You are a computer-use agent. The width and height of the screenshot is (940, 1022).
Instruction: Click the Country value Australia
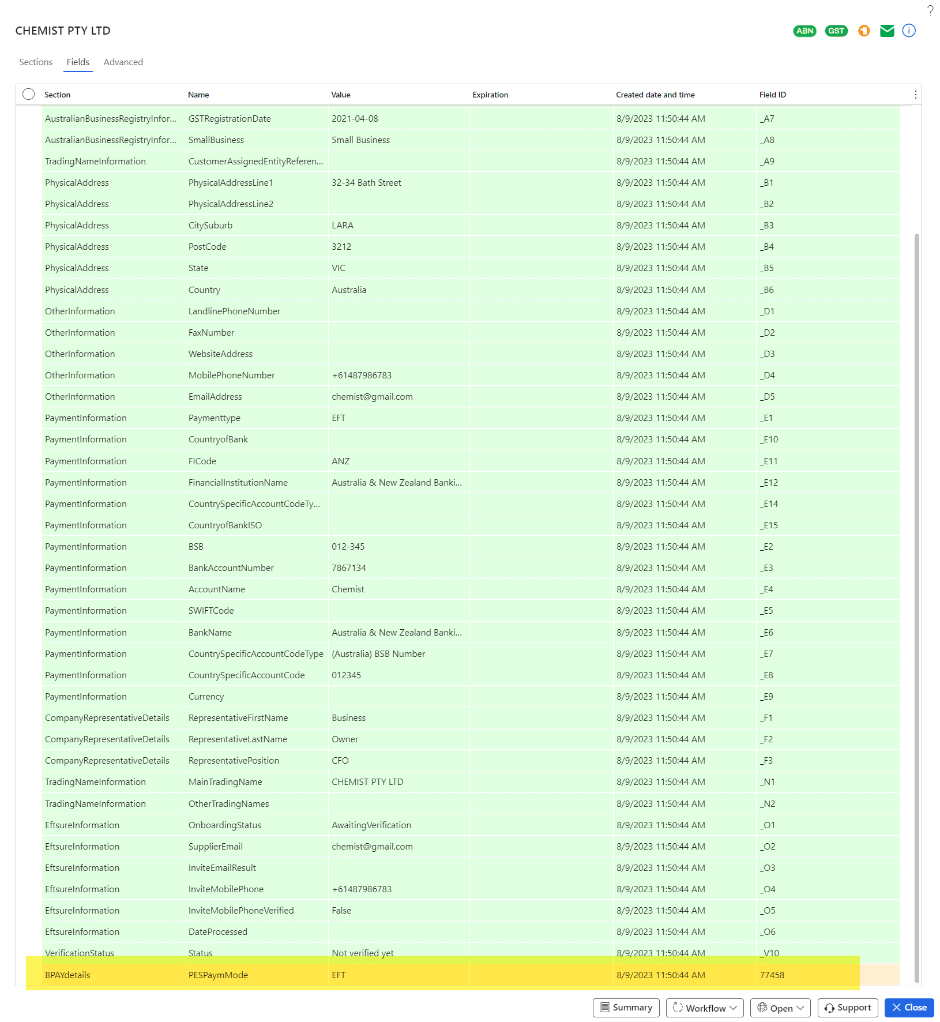tap(349, 290)
